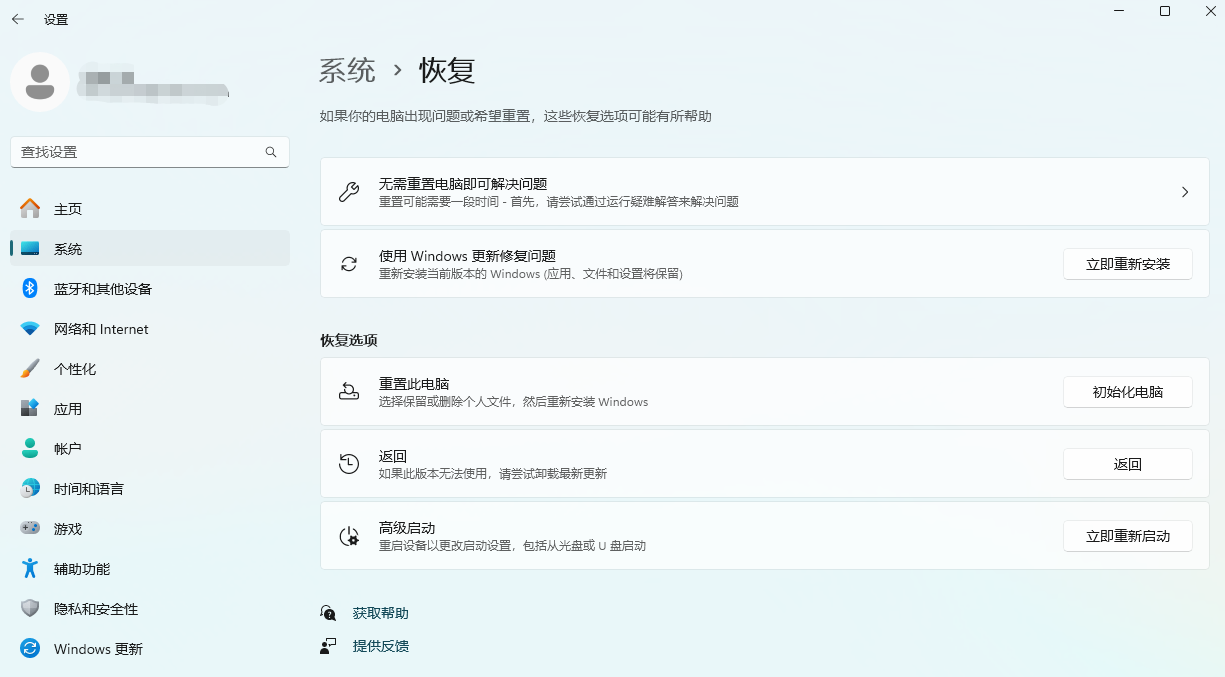Click the 帐户 person icon

[30, 449]
